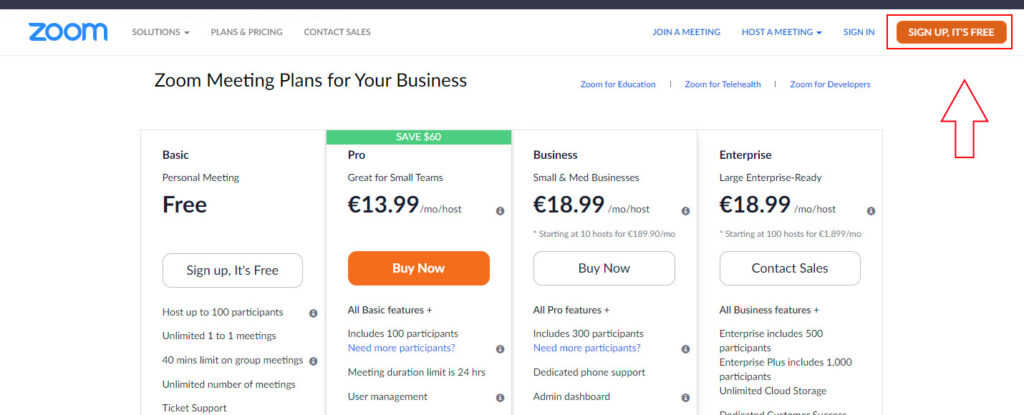This screenshot has width=1024, height=415.
Task: Open Contact Sales in the navigation bar
Action: 337,32
